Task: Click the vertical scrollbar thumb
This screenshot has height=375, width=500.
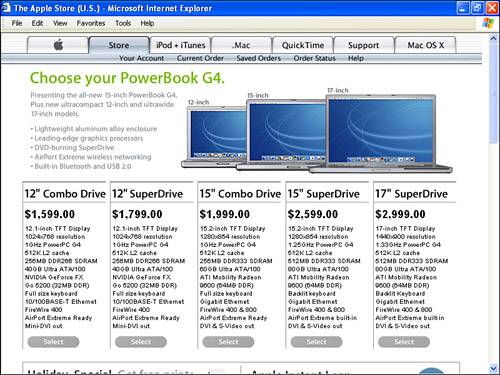Action: [x=493, y=93]
